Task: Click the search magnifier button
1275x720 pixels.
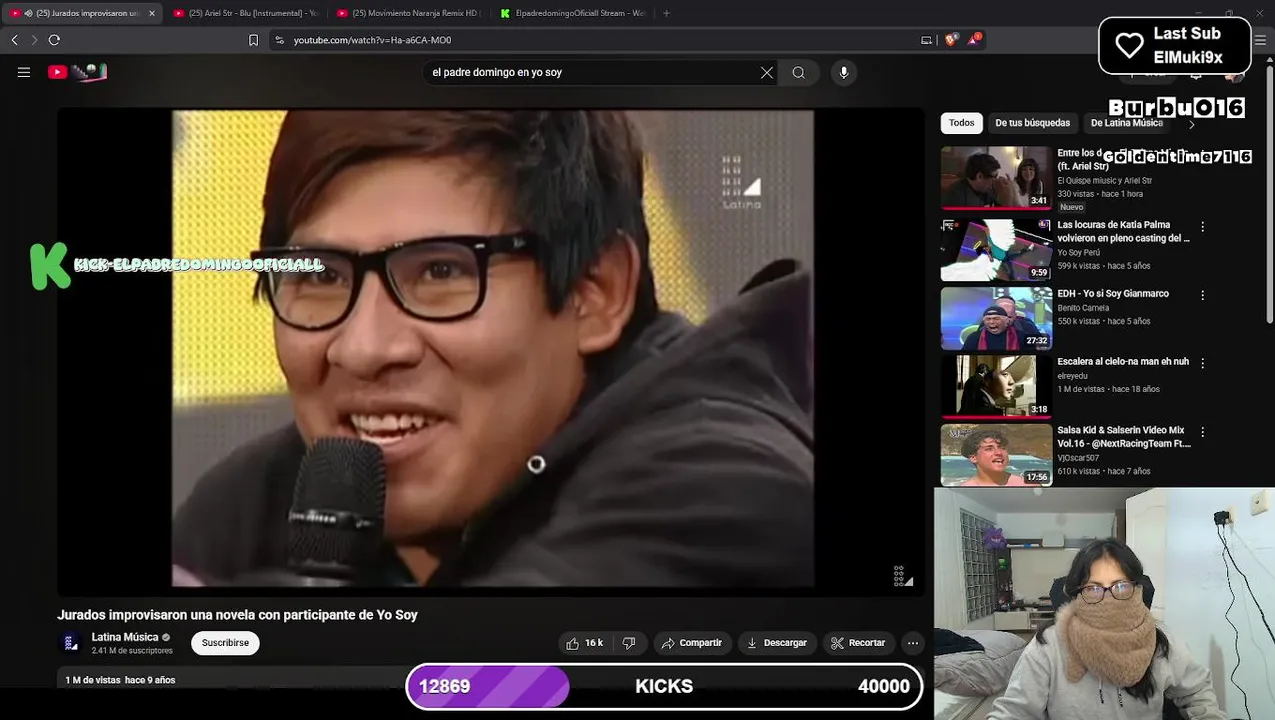Action: (x=799, y=72)
